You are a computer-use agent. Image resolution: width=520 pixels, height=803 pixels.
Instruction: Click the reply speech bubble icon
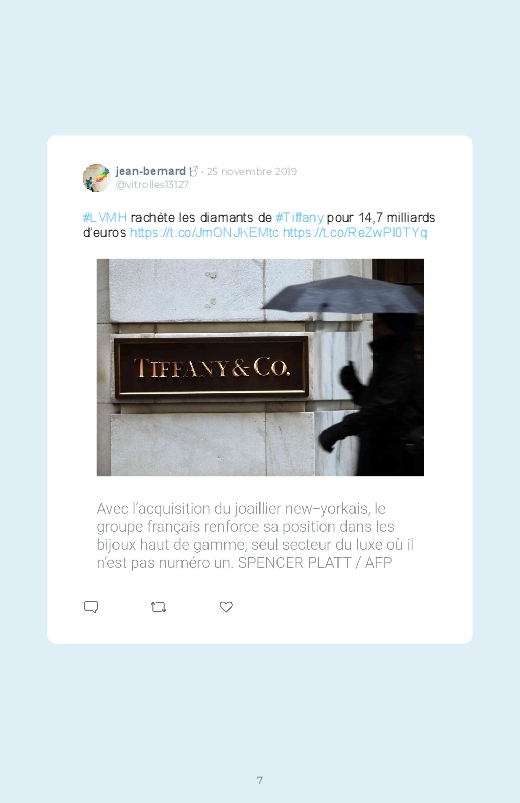click(x=91, y=607)
